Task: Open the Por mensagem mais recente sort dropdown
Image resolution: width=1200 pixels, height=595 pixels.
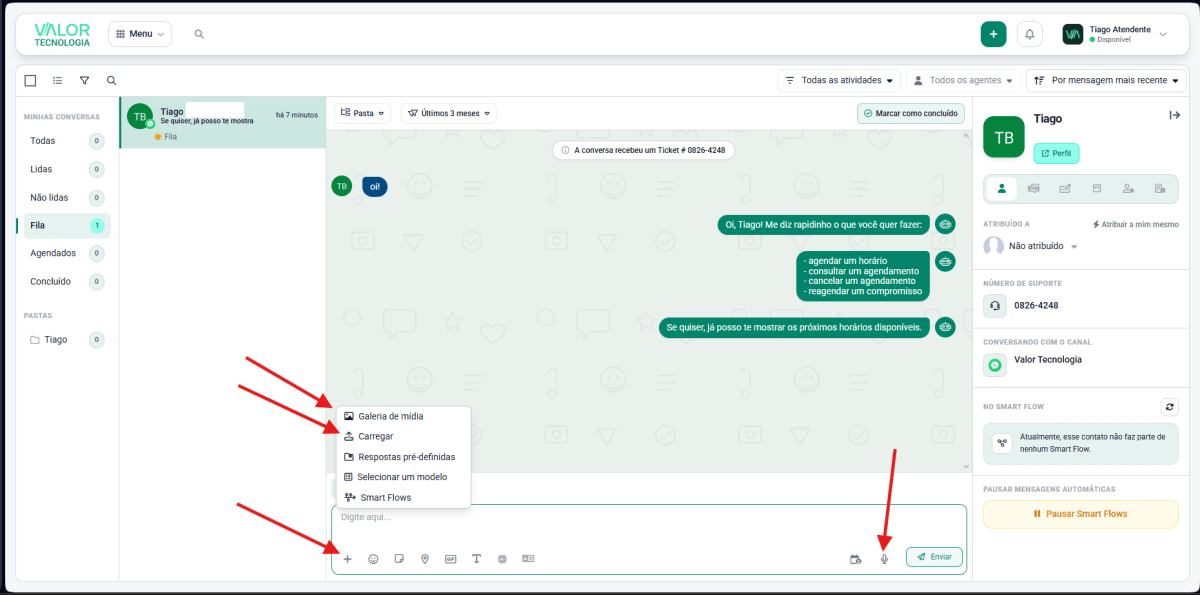Action: 1106,80
